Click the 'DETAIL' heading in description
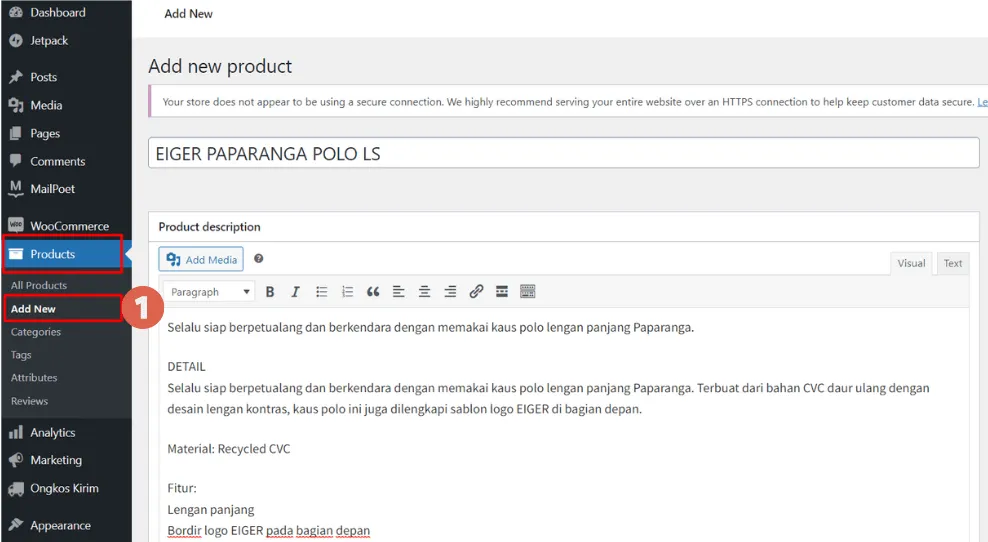988x542 pixels. click(187, 367)
